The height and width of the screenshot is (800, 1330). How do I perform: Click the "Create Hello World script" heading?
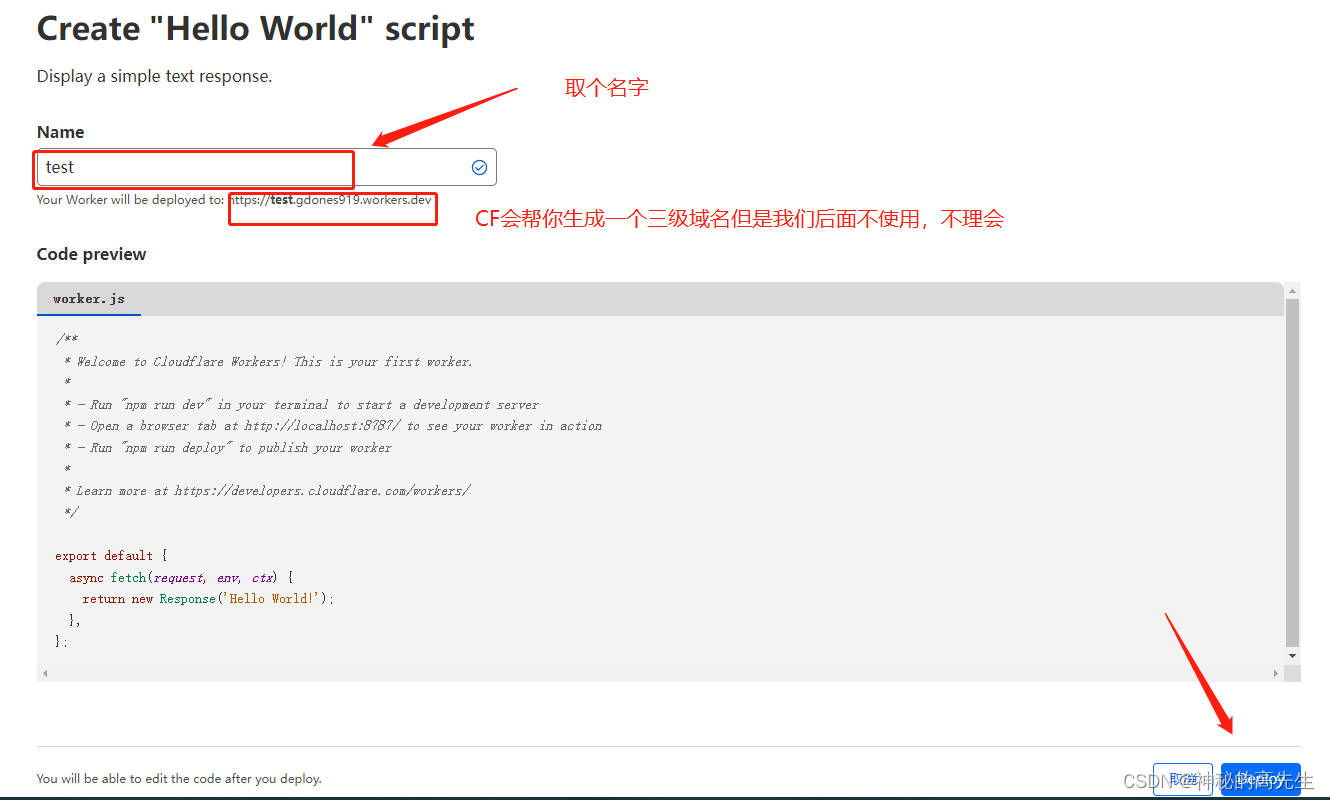tap(256, 28)
